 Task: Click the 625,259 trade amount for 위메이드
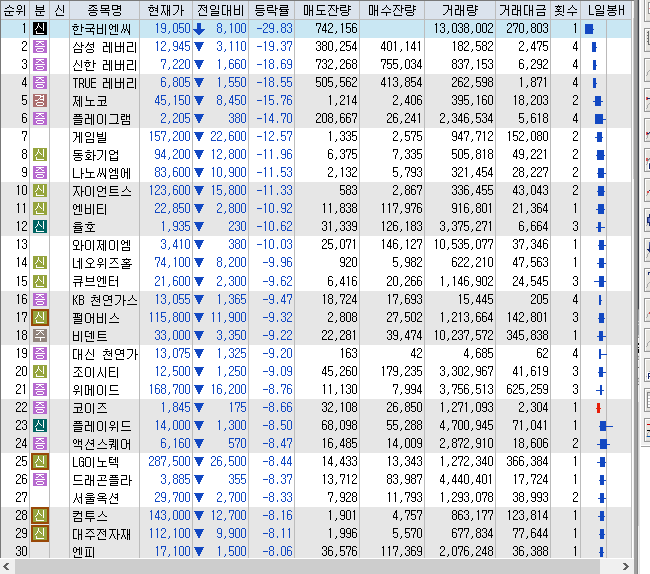click(x=527, y=390)
